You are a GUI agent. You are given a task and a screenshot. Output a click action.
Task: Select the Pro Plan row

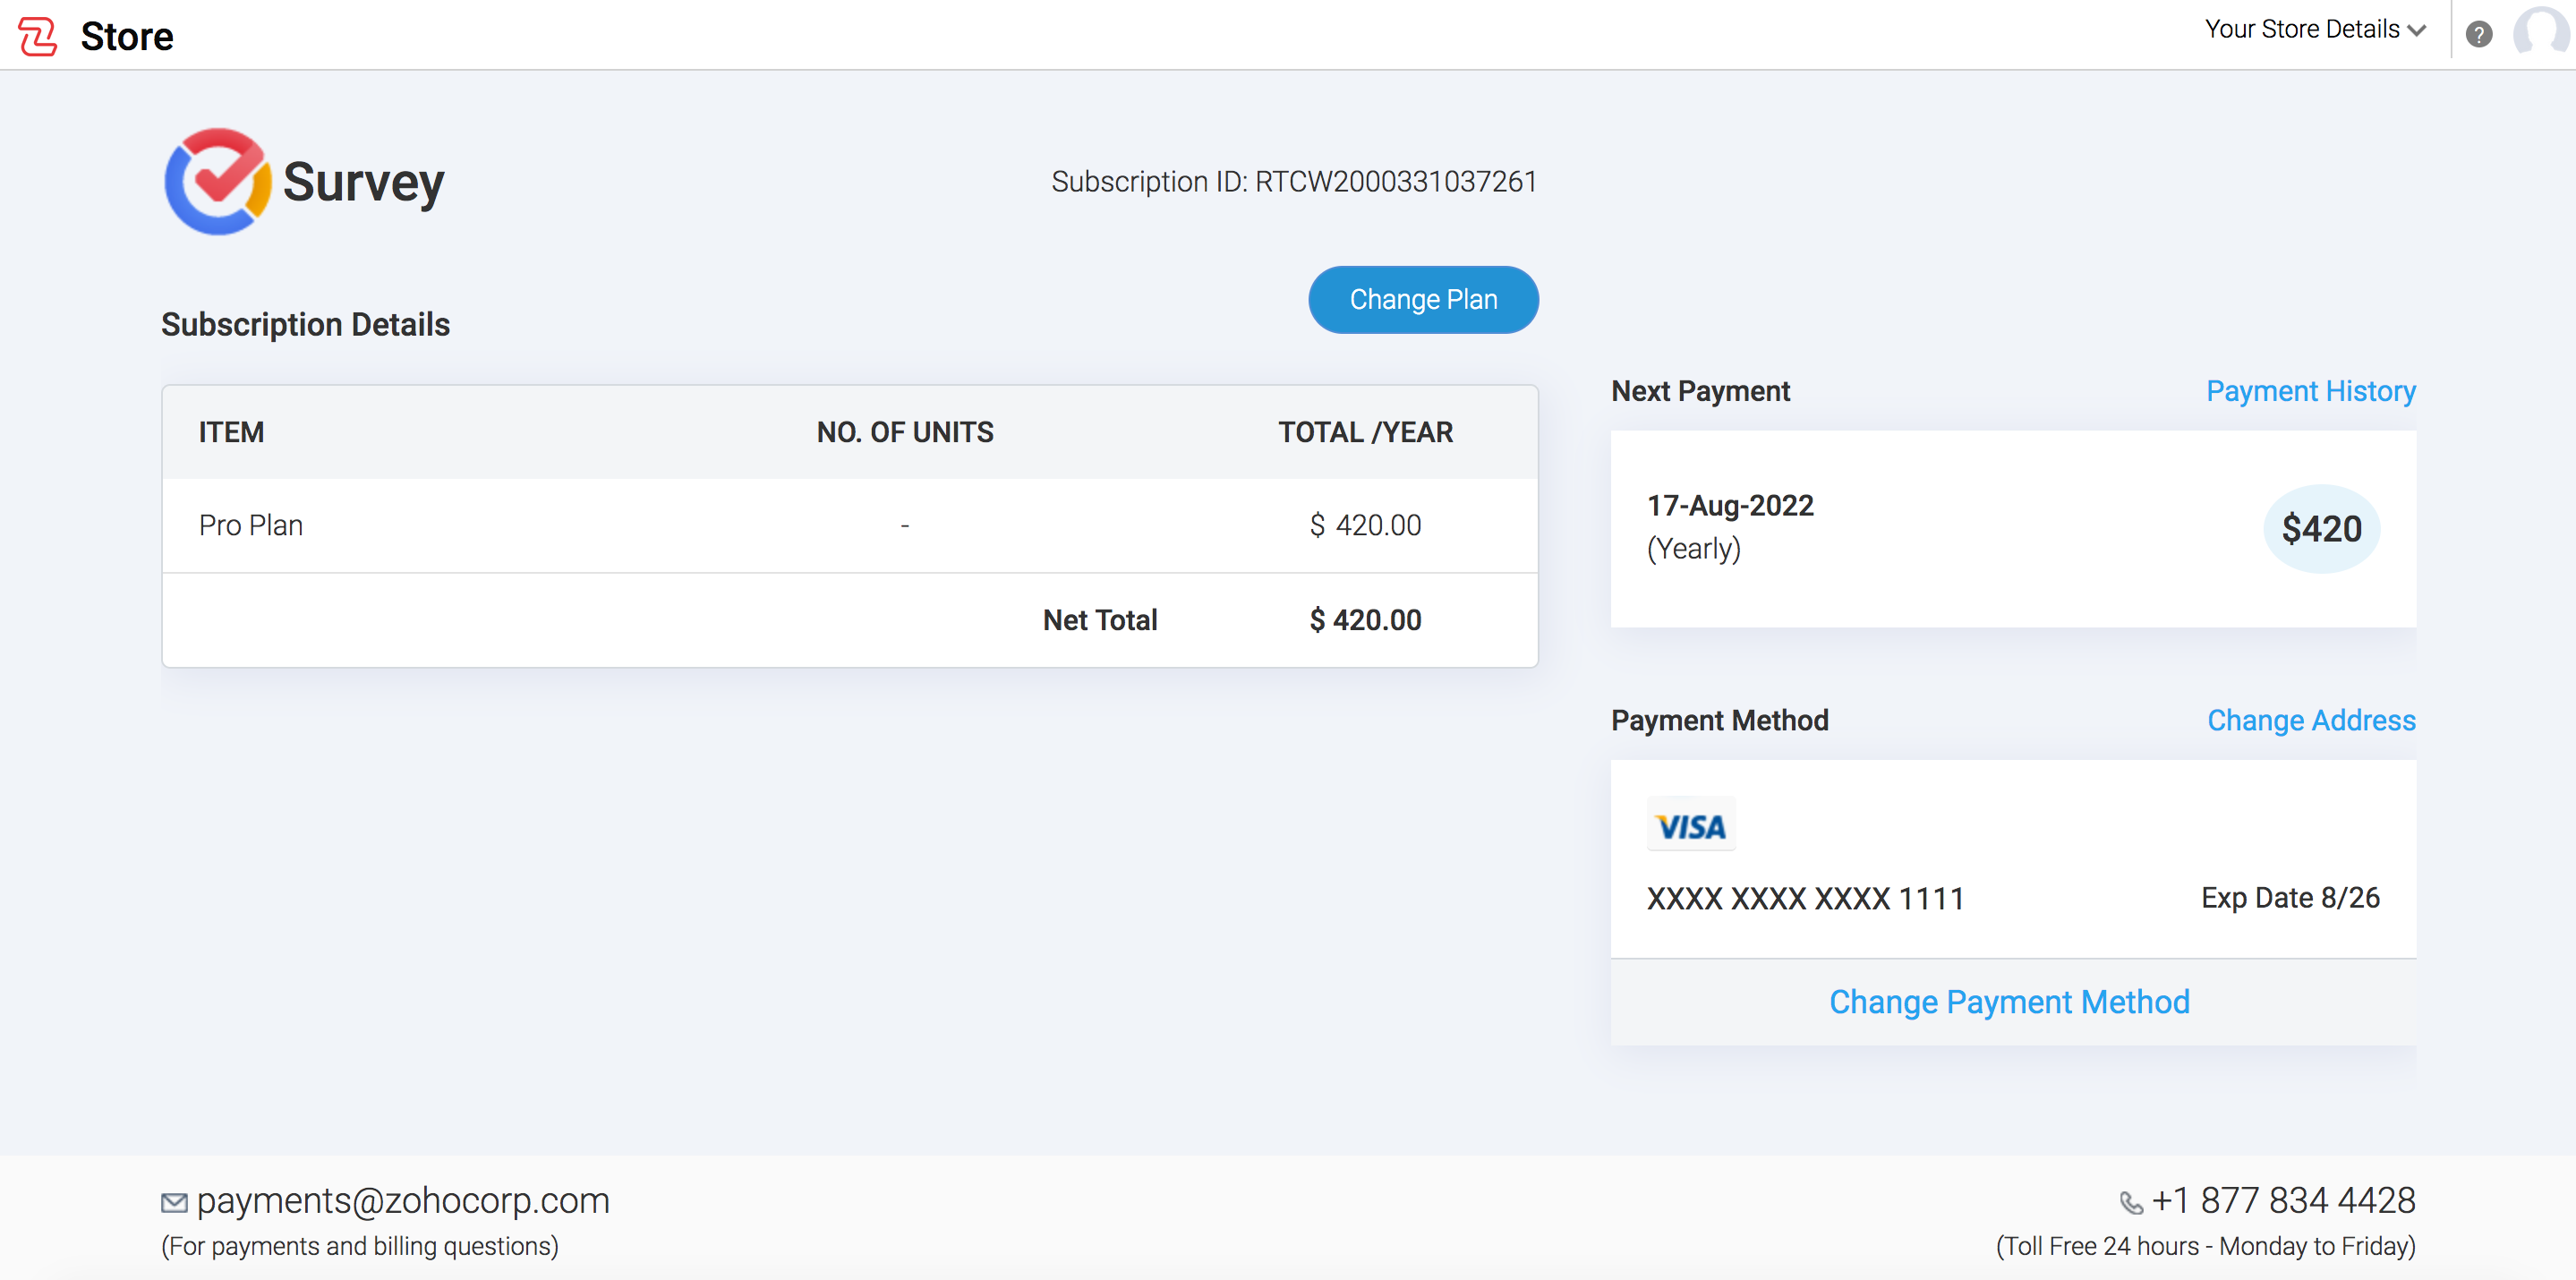pos(250,525)
